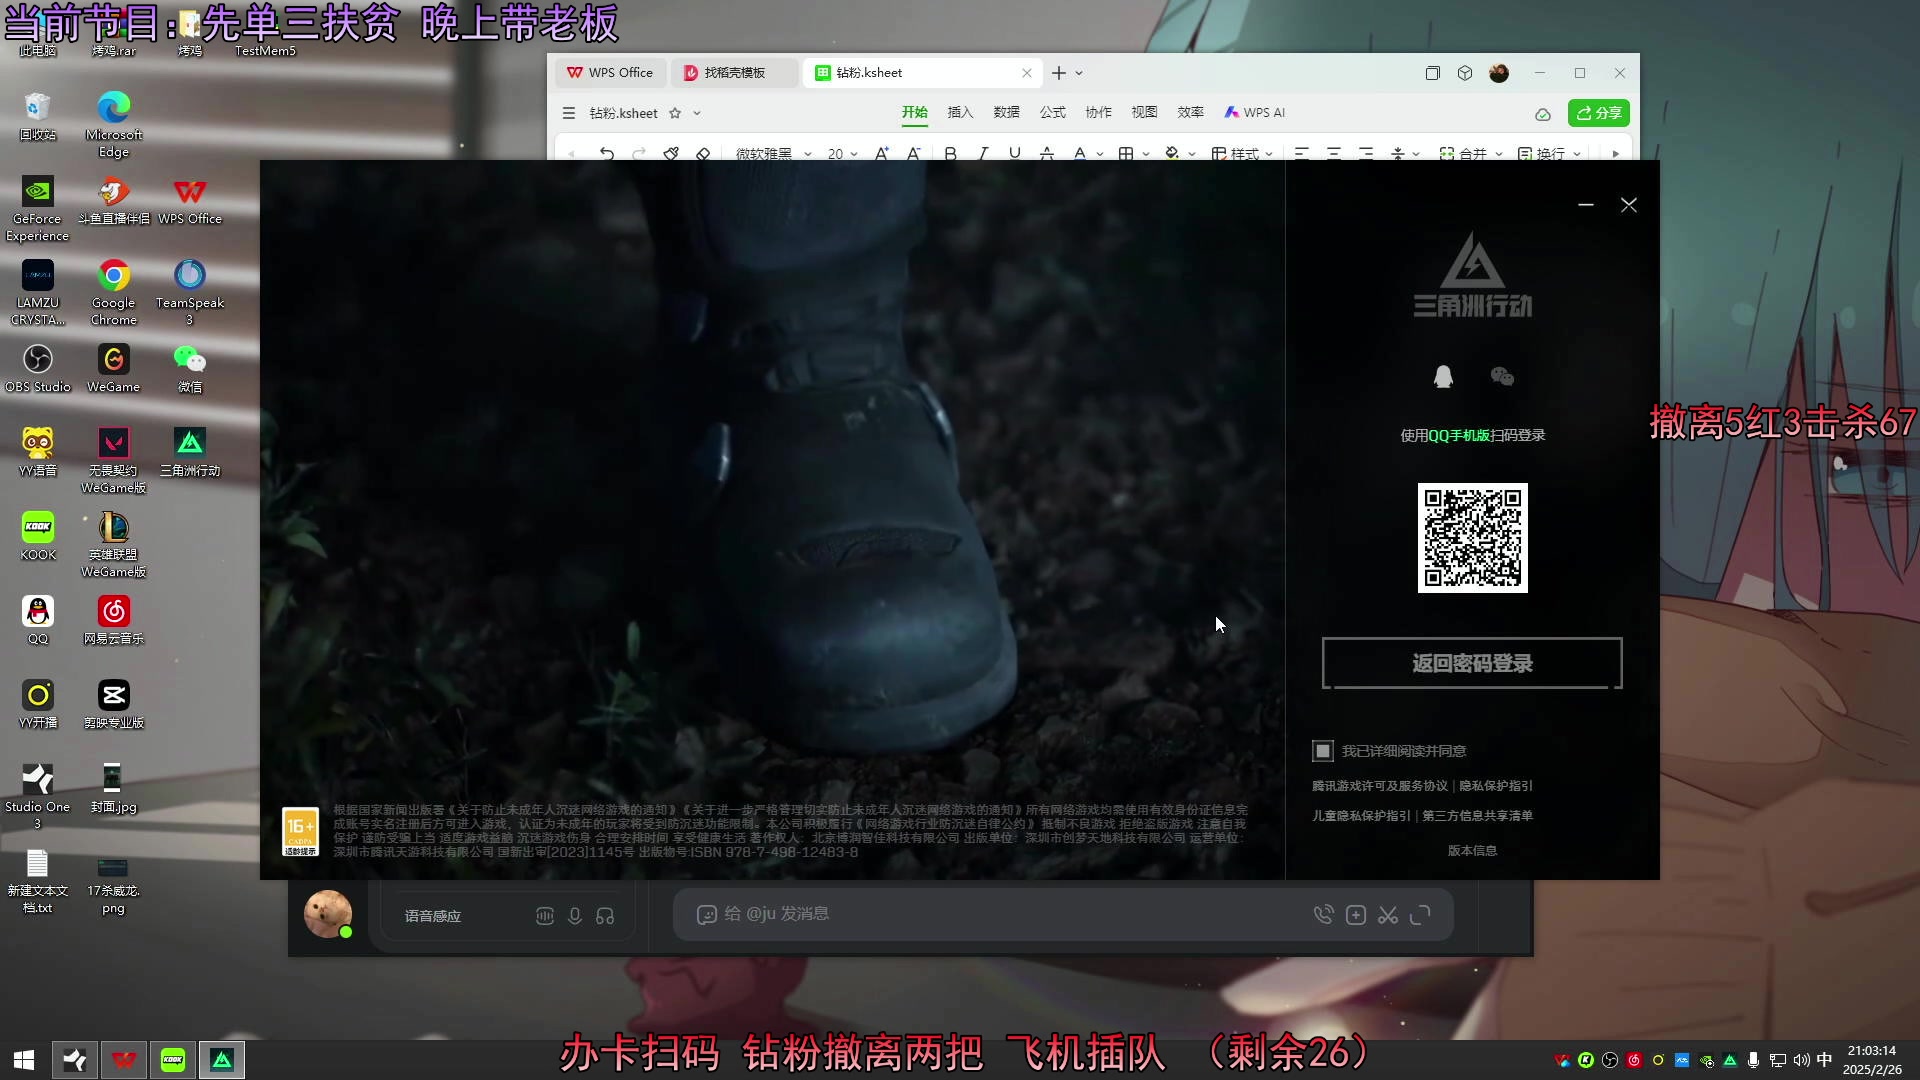The width and height of the screenshot is (1920, 1080).
Task: Open 儿童隐私保护指引 link
Action: pyautogui.click(x=1361, y=816)
